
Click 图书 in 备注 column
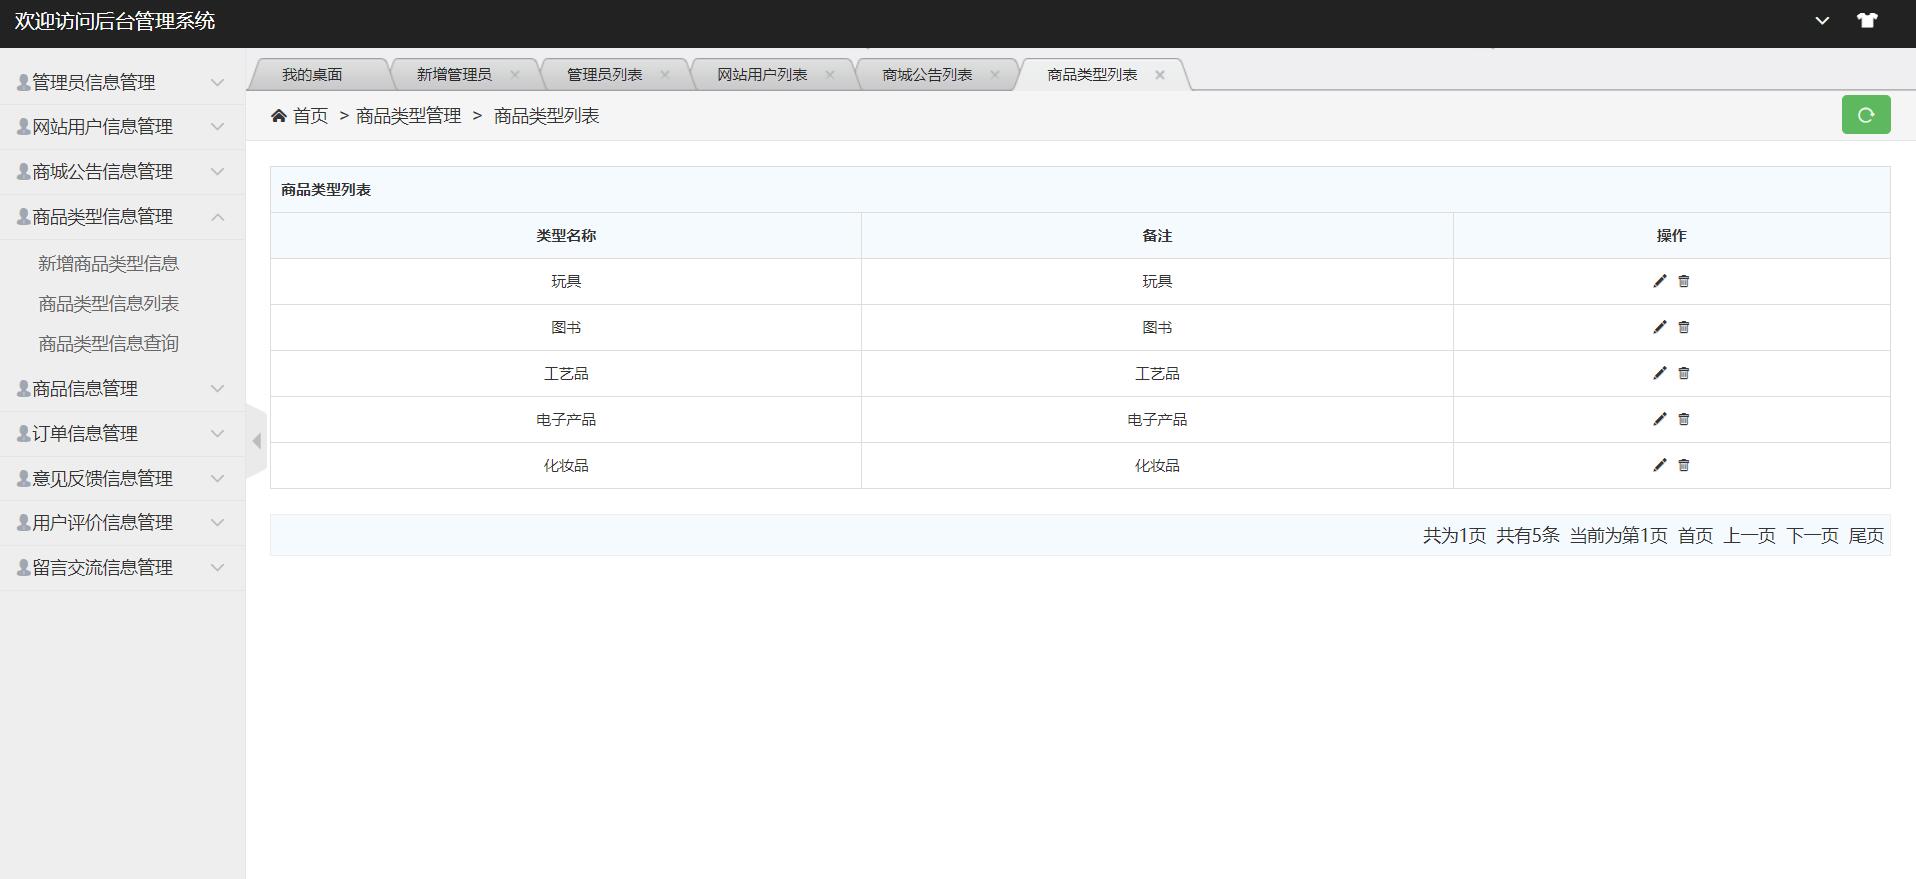(x=1157, y=327)
